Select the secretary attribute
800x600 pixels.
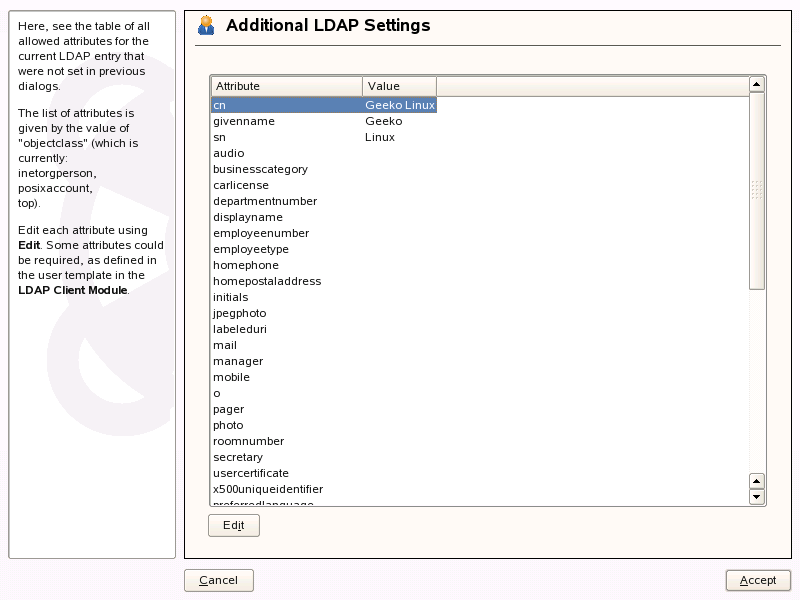pos(238,457)
